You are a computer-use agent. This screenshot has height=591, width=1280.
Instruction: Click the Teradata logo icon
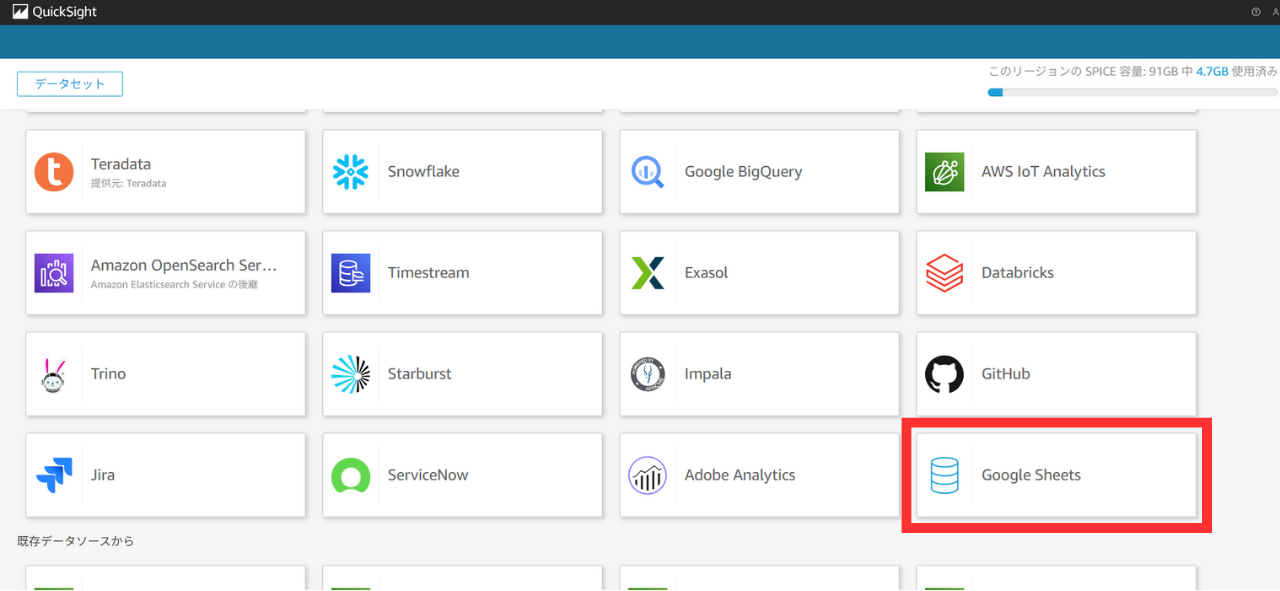click(x=54, y=172)
